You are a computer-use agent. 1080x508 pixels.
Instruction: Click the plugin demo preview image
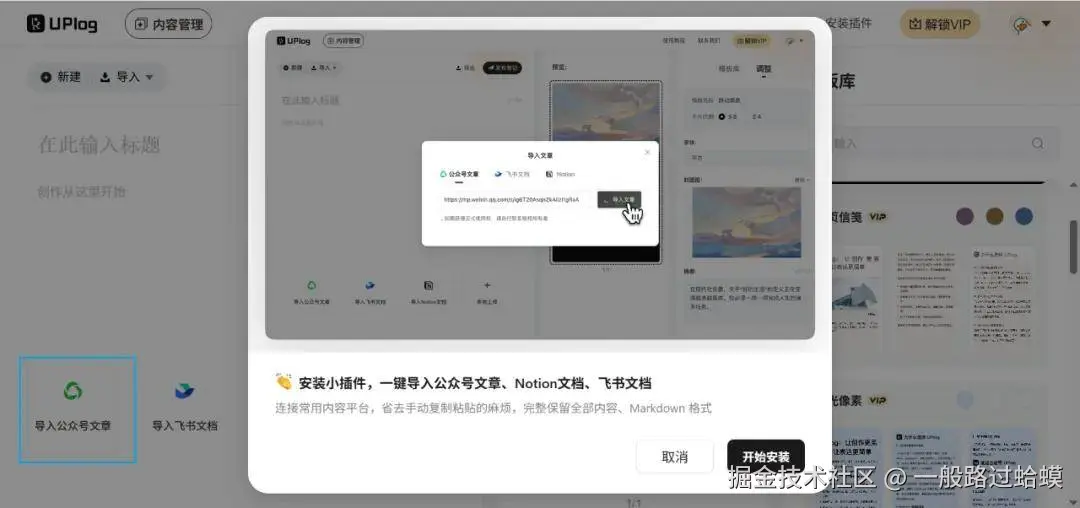point(540,184)
